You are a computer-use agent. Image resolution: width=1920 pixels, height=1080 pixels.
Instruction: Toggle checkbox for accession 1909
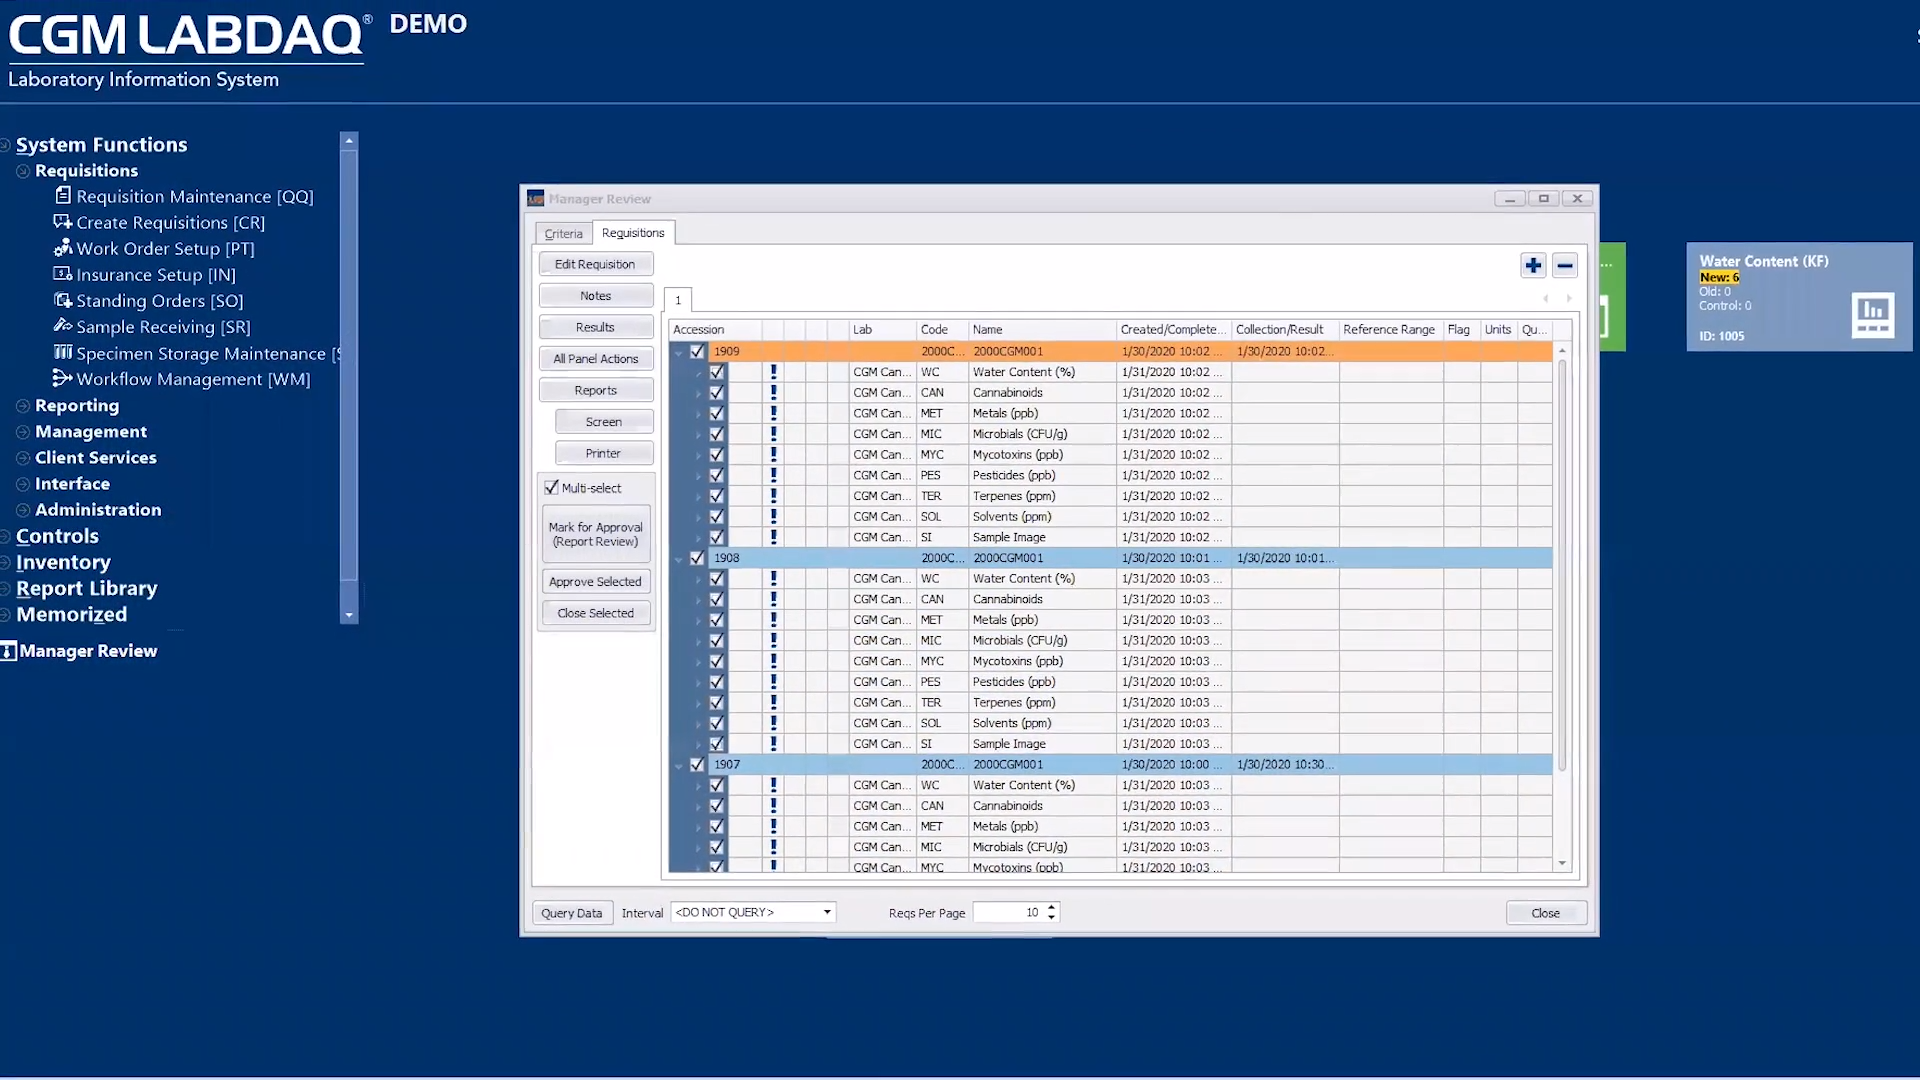pyautogui.click(x=697, y=351)
